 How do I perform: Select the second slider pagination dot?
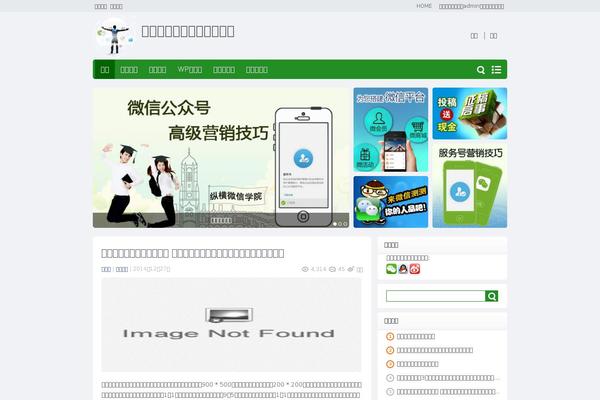340,224
